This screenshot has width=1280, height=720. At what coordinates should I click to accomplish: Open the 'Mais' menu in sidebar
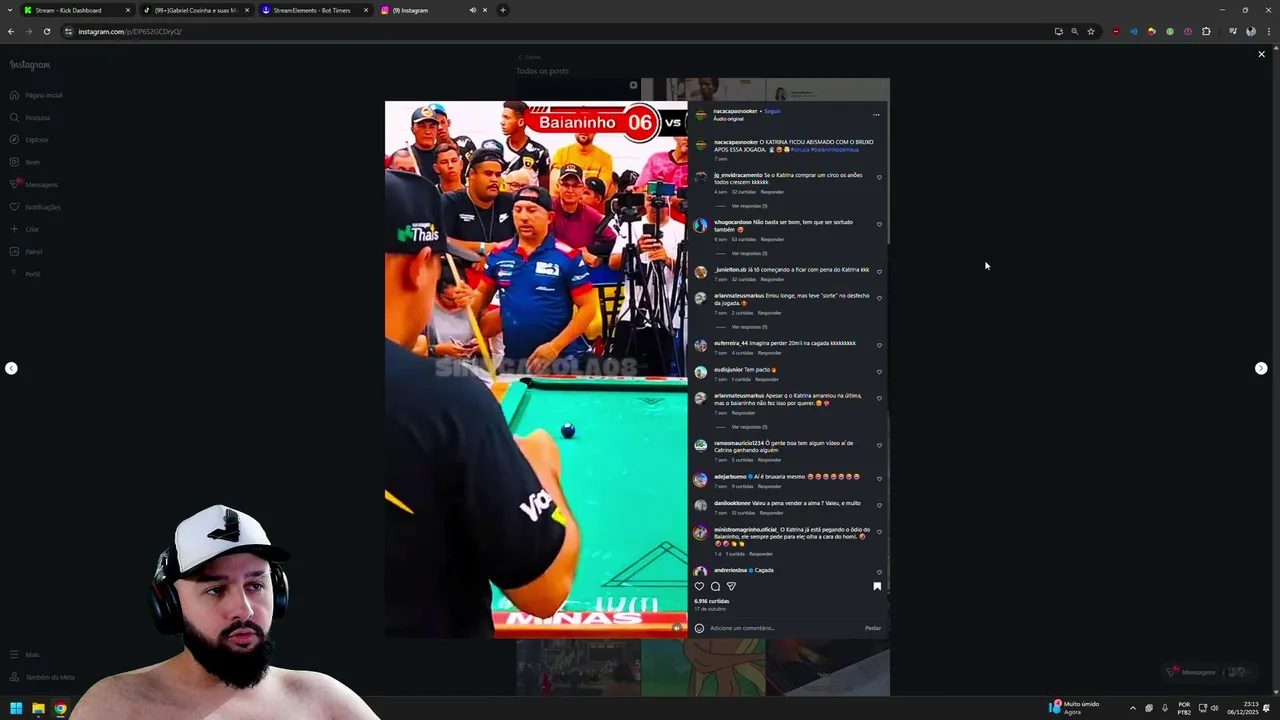coord(24,655)
